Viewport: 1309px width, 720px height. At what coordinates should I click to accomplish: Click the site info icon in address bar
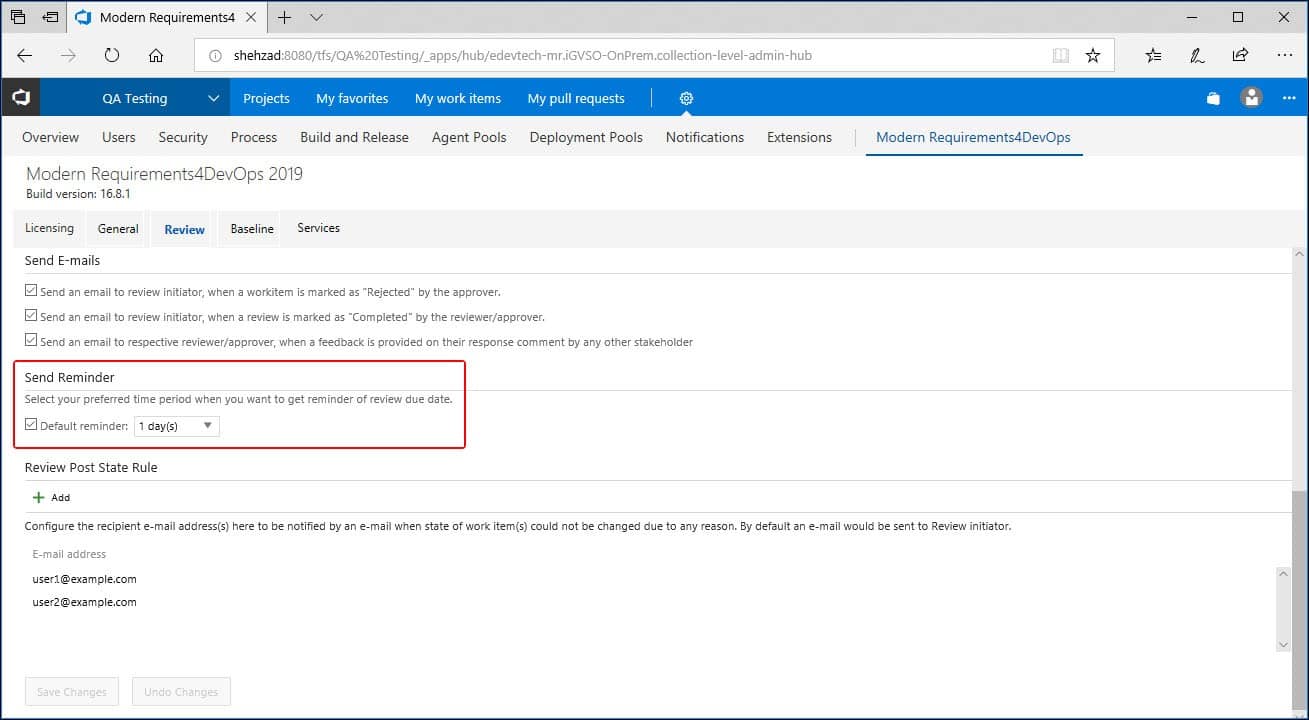tap(215, 56)
